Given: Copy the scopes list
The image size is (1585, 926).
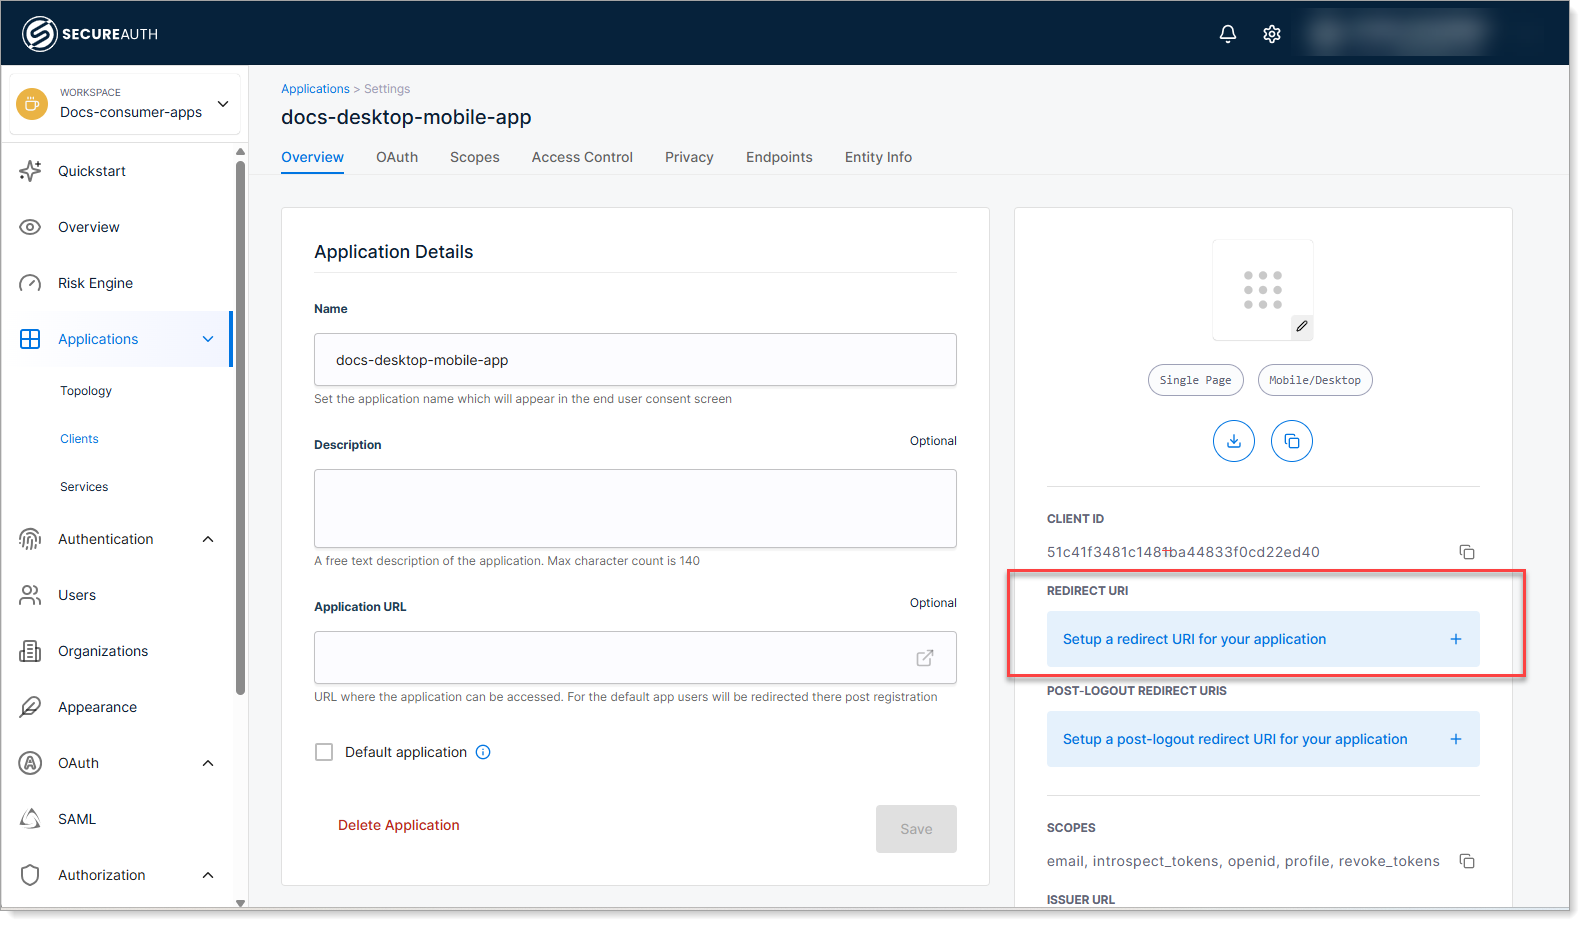Looking at the screenshot, I should pyautogui.click(x=1467, y=861).
